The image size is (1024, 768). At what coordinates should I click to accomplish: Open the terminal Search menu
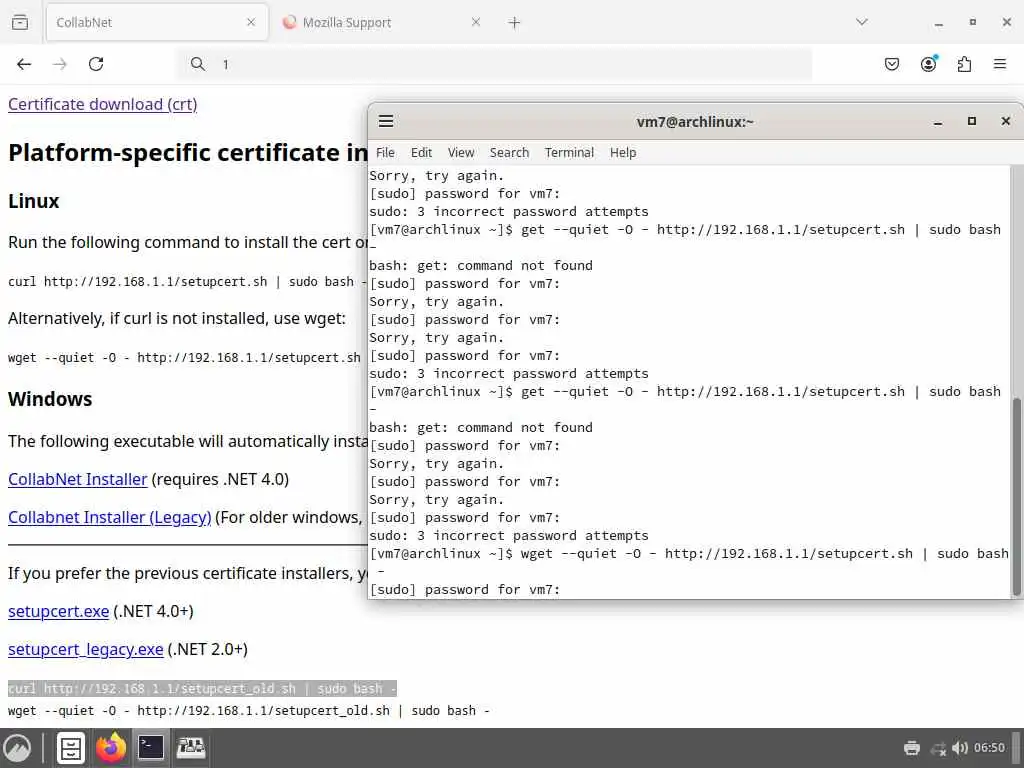[x=509, y=152]
